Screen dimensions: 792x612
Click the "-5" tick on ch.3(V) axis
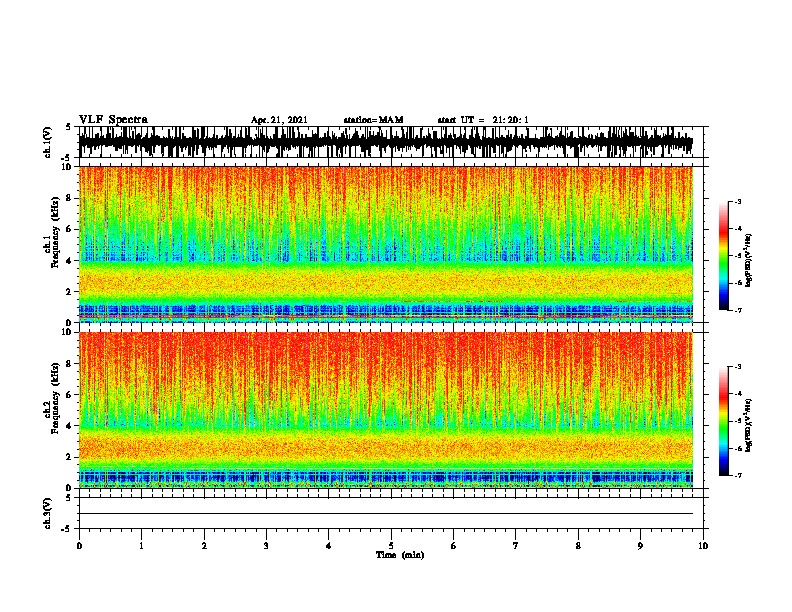coord(67,529)
